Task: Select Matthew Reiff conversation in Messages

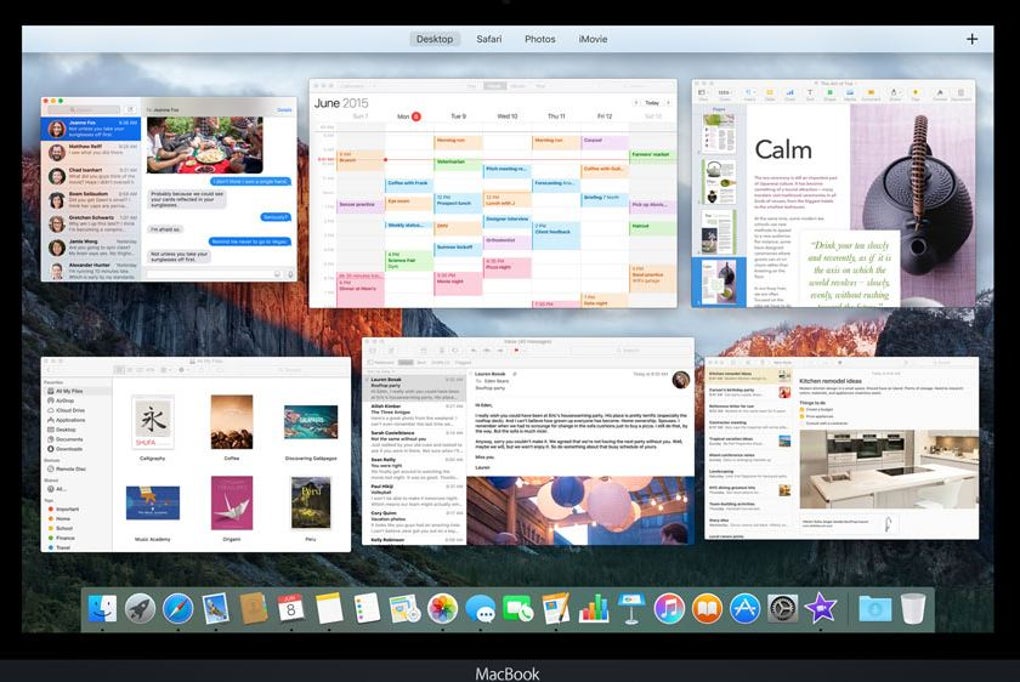Action: pyautogui.click(x=91, y=152)
